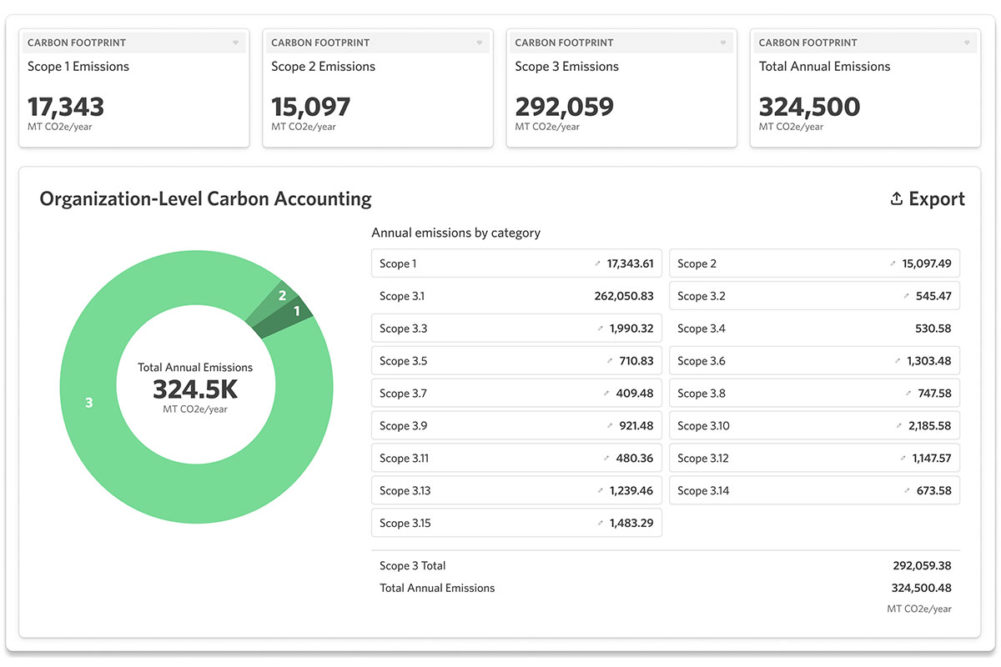Expand the Total Annual Emissions card dropdown
1001x667 pixels.
click(x=967, y=43)
